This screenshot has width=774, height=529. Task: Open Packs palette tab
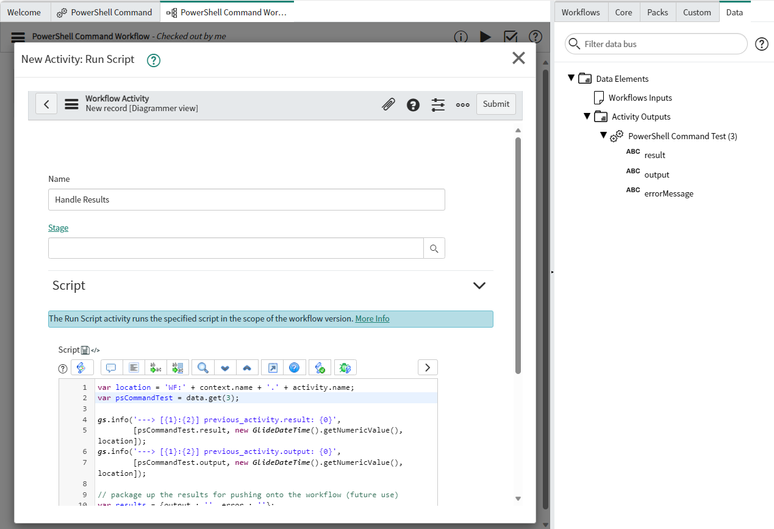658,12
